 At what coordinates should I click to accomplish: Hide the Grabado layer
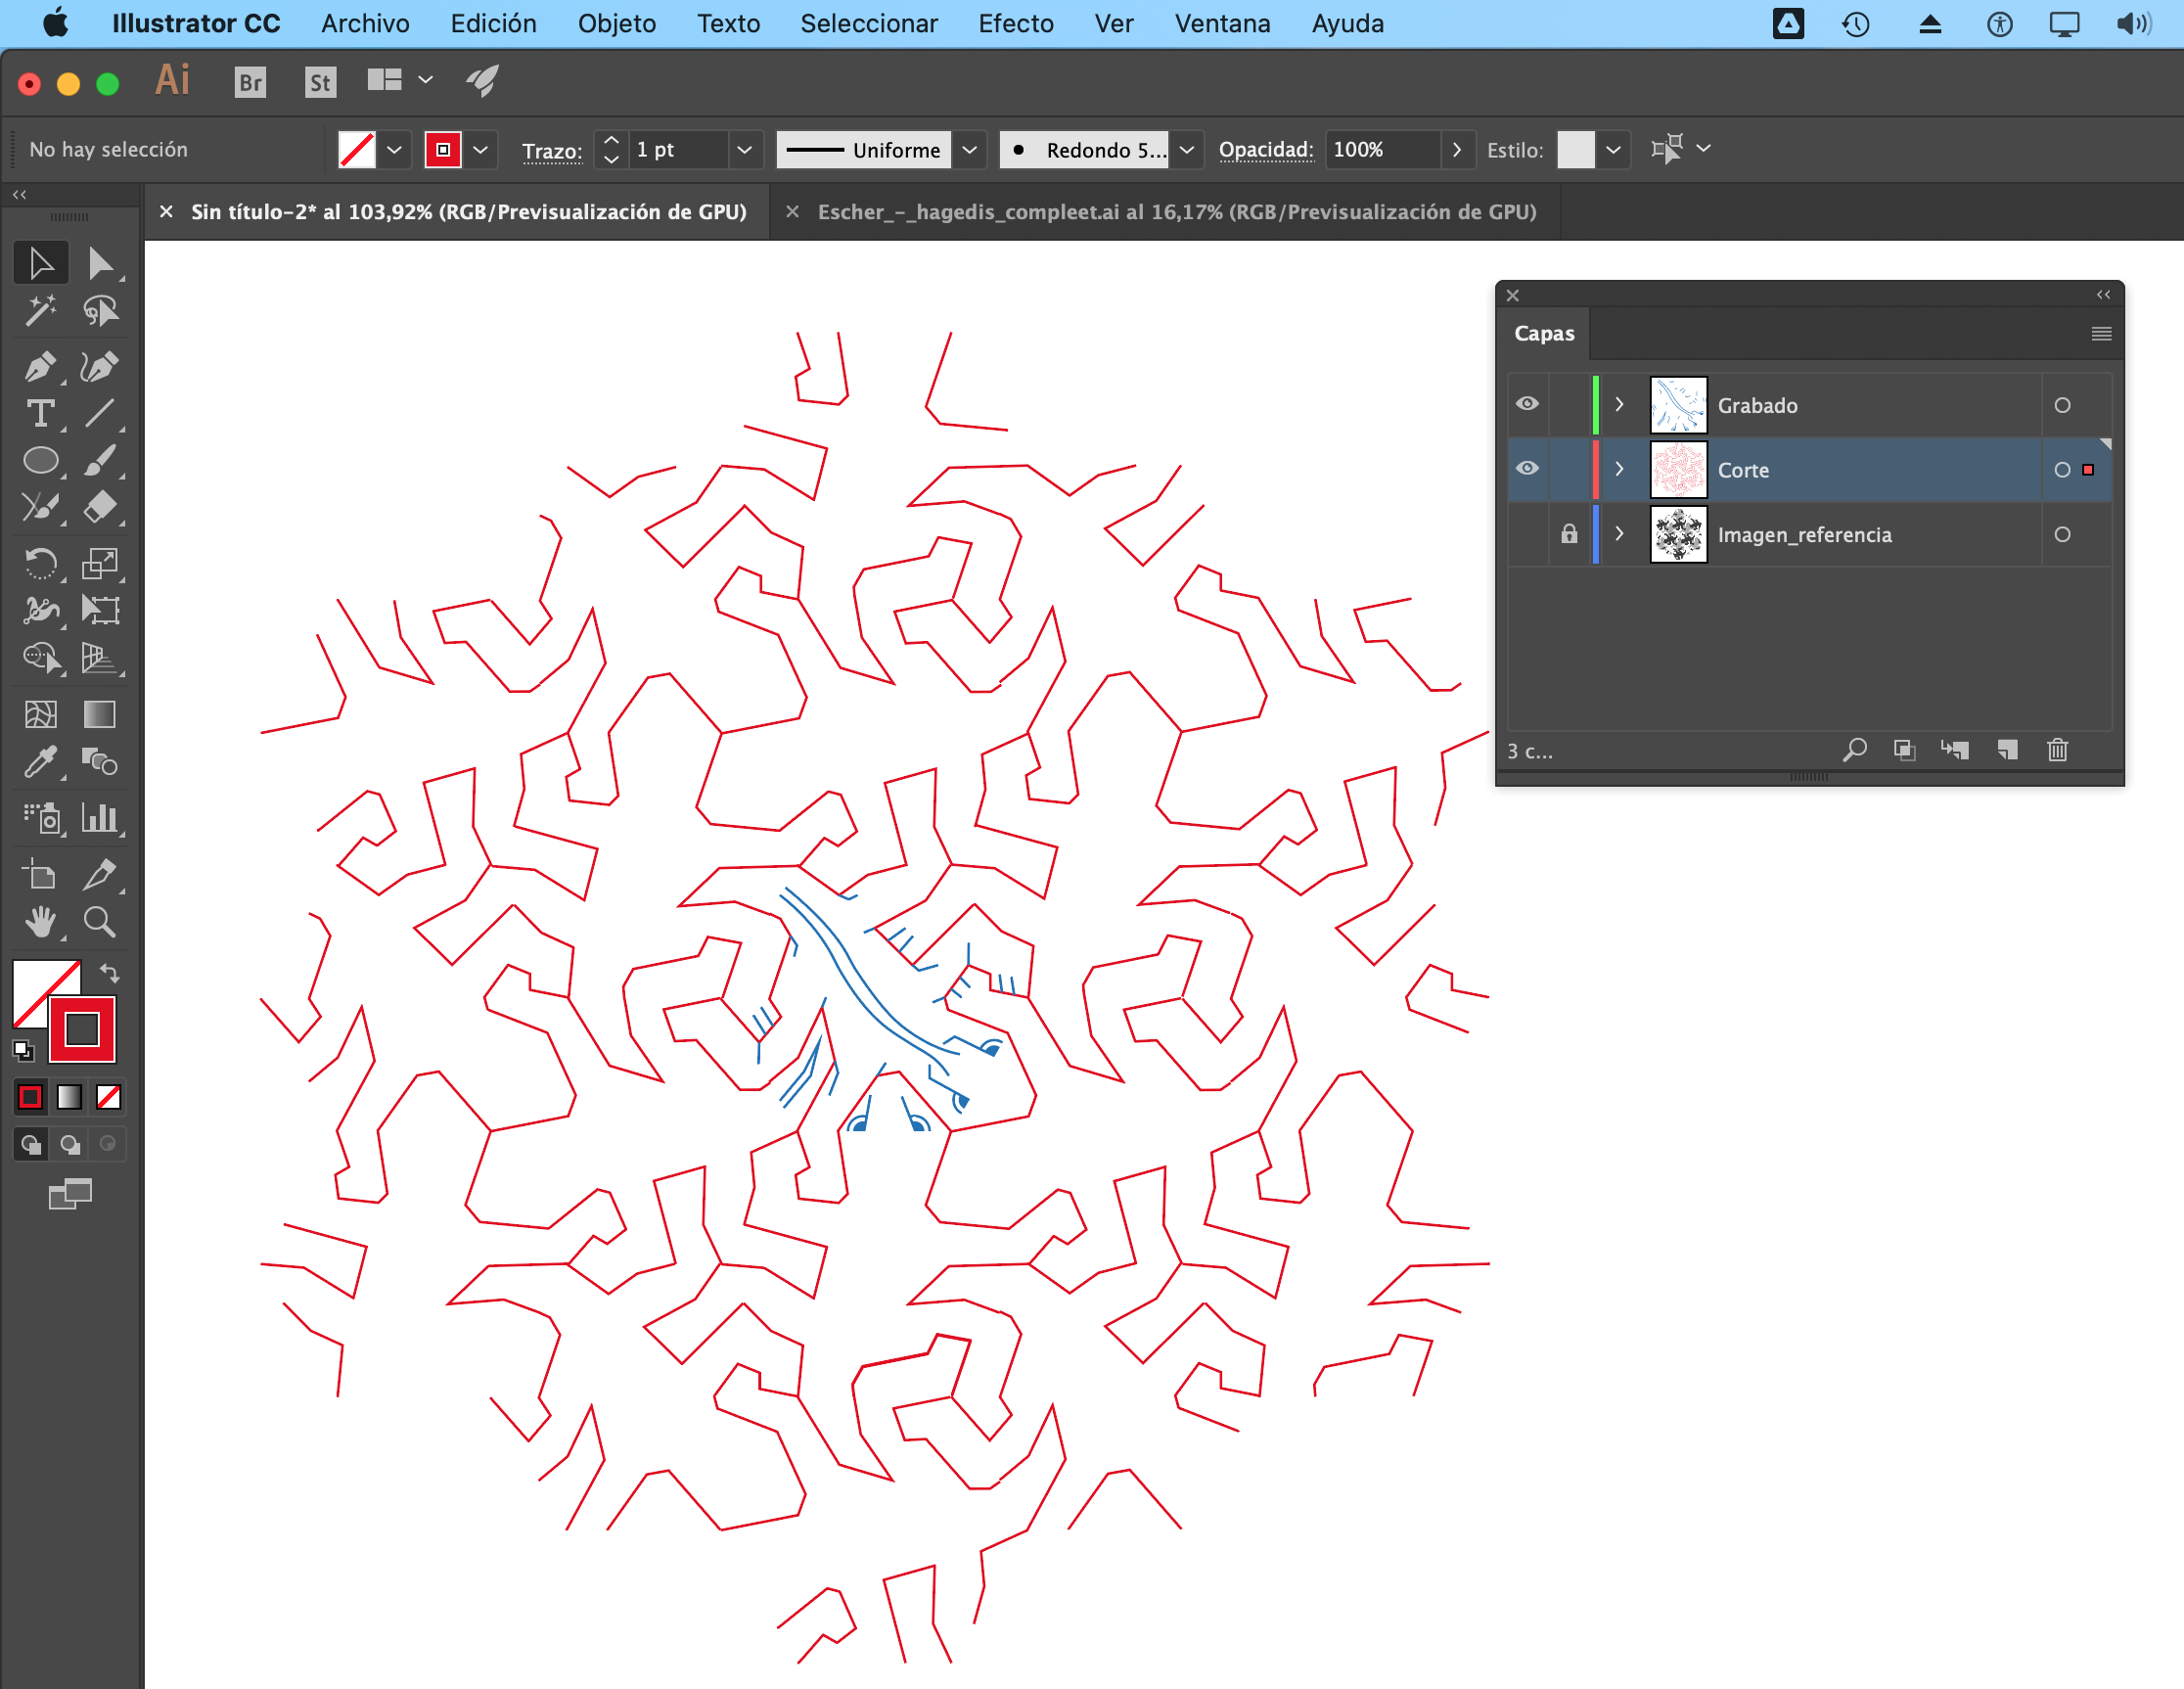pos(1527,404)
